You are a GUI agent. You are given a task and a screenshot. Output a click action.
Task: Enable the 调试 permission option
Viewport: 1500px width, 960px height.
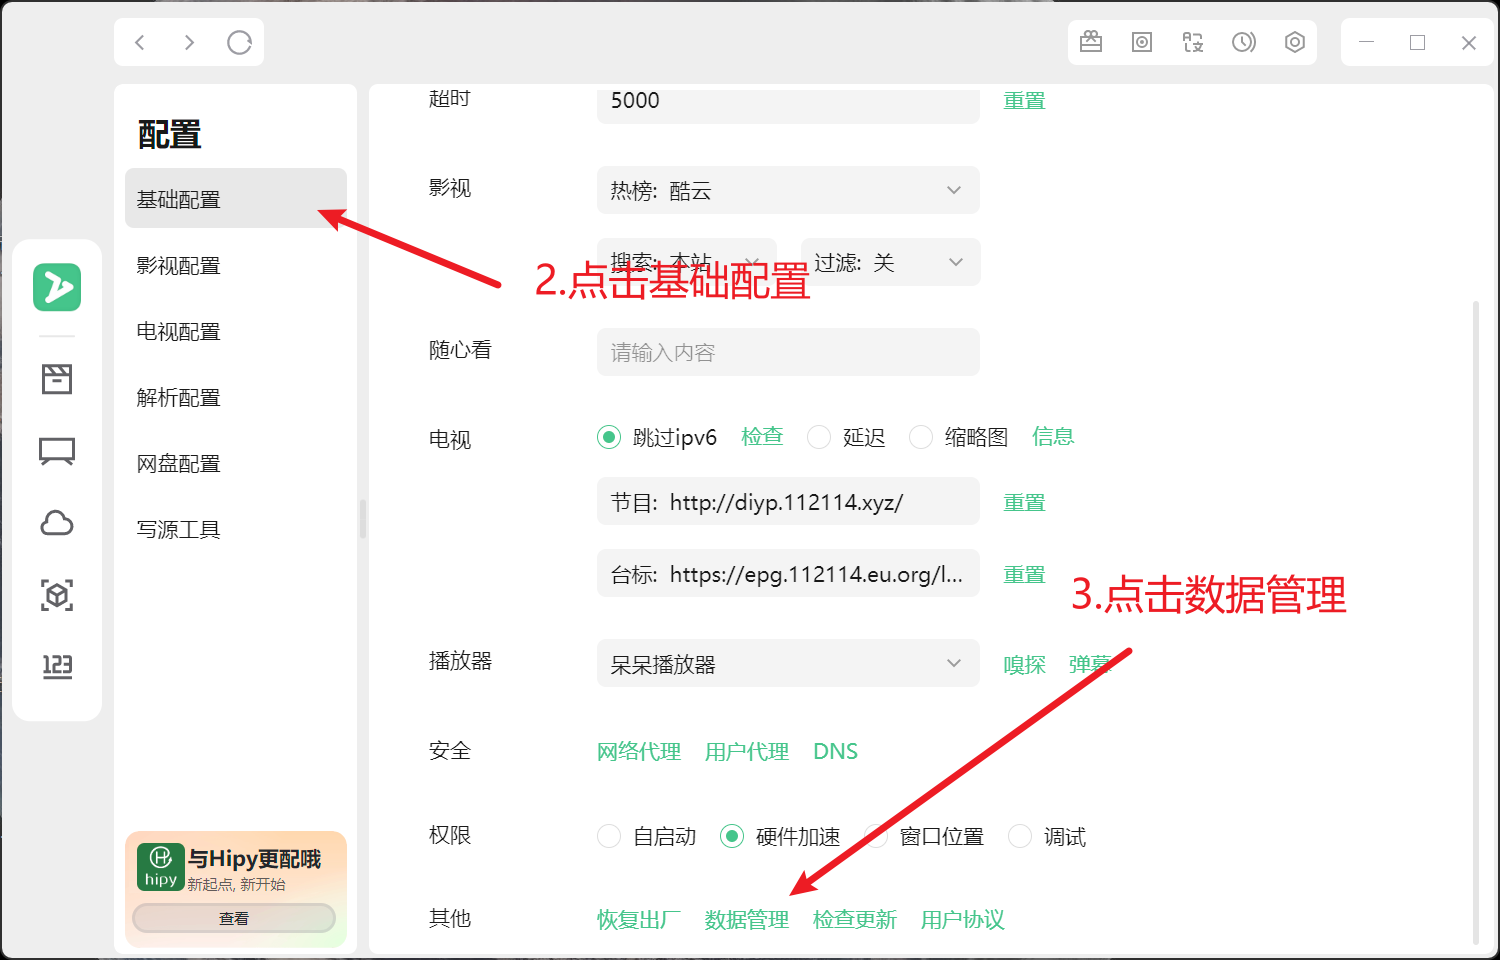pos(1020,836)
